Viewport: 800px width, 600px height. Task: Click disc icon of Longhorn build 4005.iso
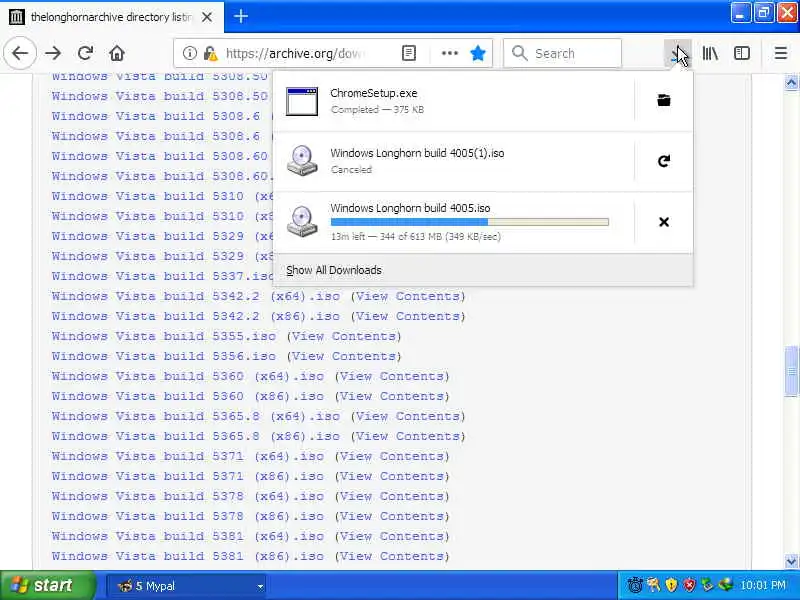click(x=302, y=221)
